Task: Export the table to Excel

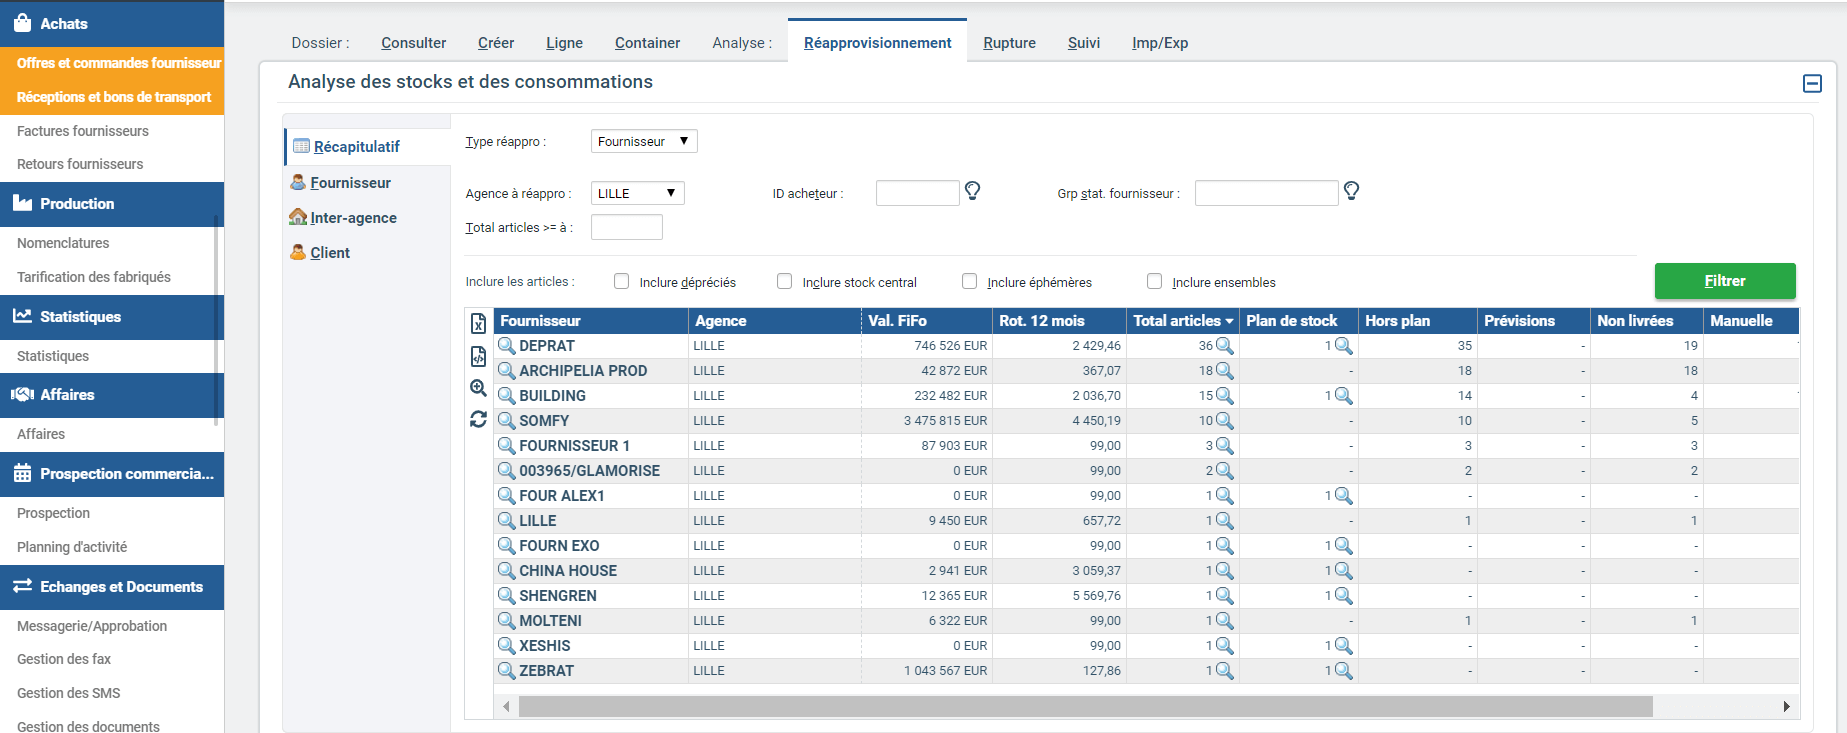Action: [x=478, y=323]
